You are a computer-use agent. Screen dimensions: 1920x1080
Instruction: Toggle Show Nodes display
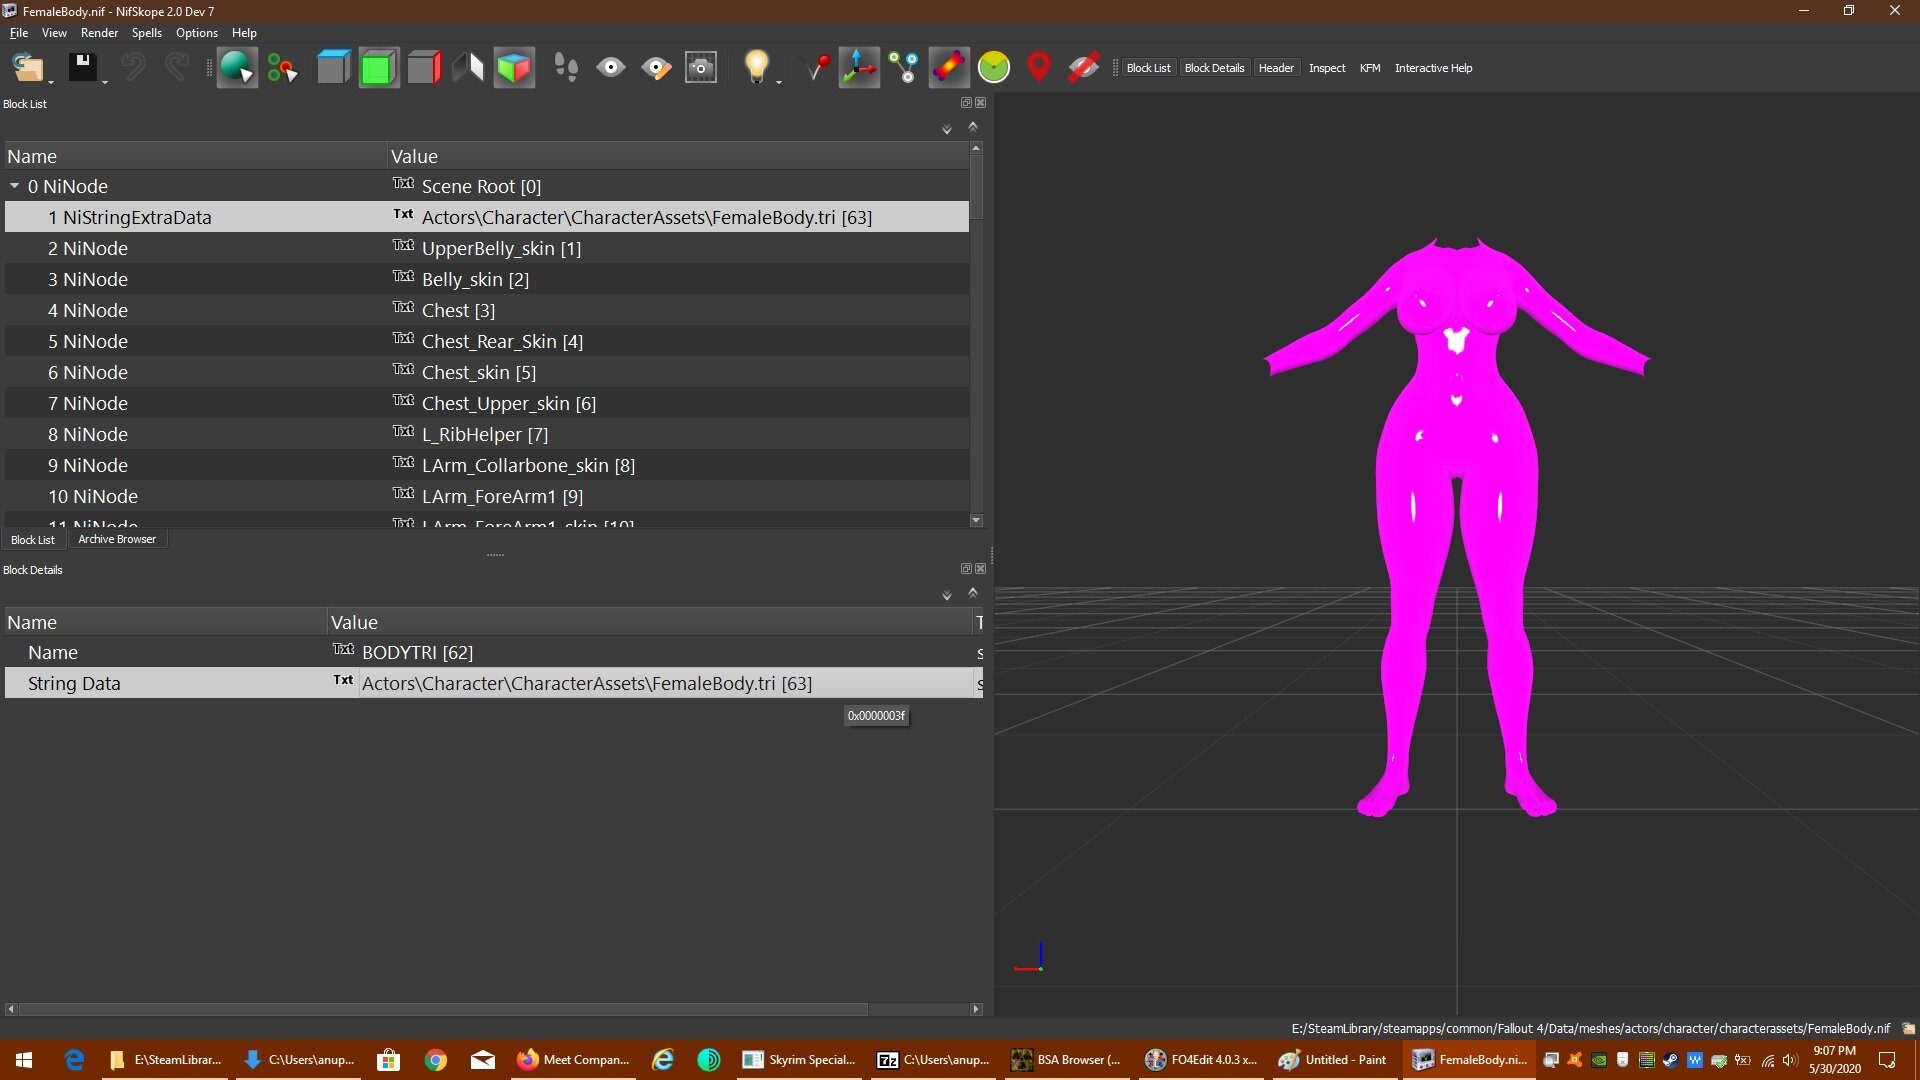click(904, 68)
